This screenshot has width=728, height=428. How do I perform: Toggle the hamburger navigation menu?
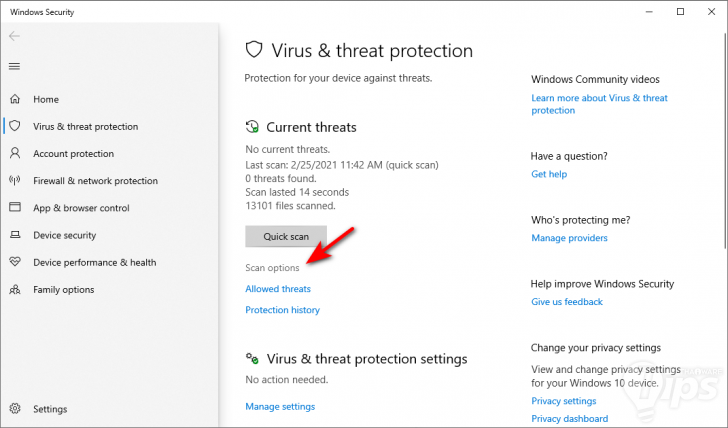14,66
